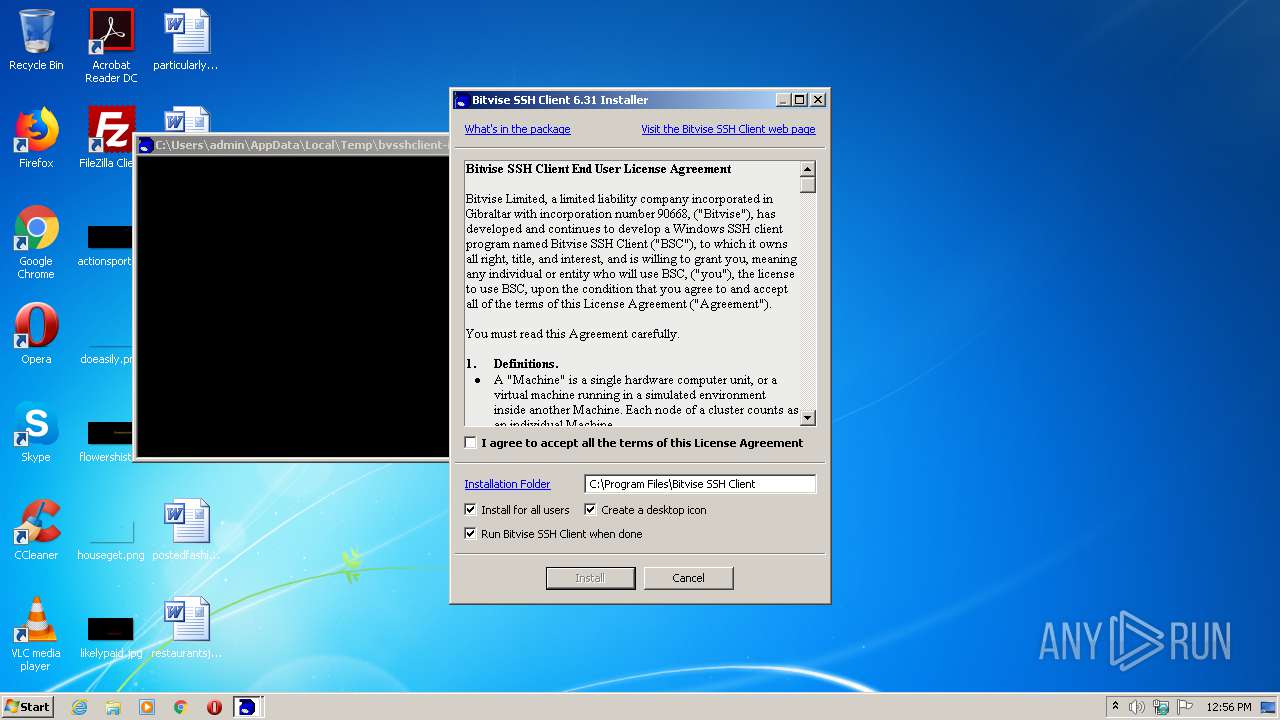Click the Chrome taskbar icon
The height and width of the screenshot is (720, 1280).
(x=181, y=707)
